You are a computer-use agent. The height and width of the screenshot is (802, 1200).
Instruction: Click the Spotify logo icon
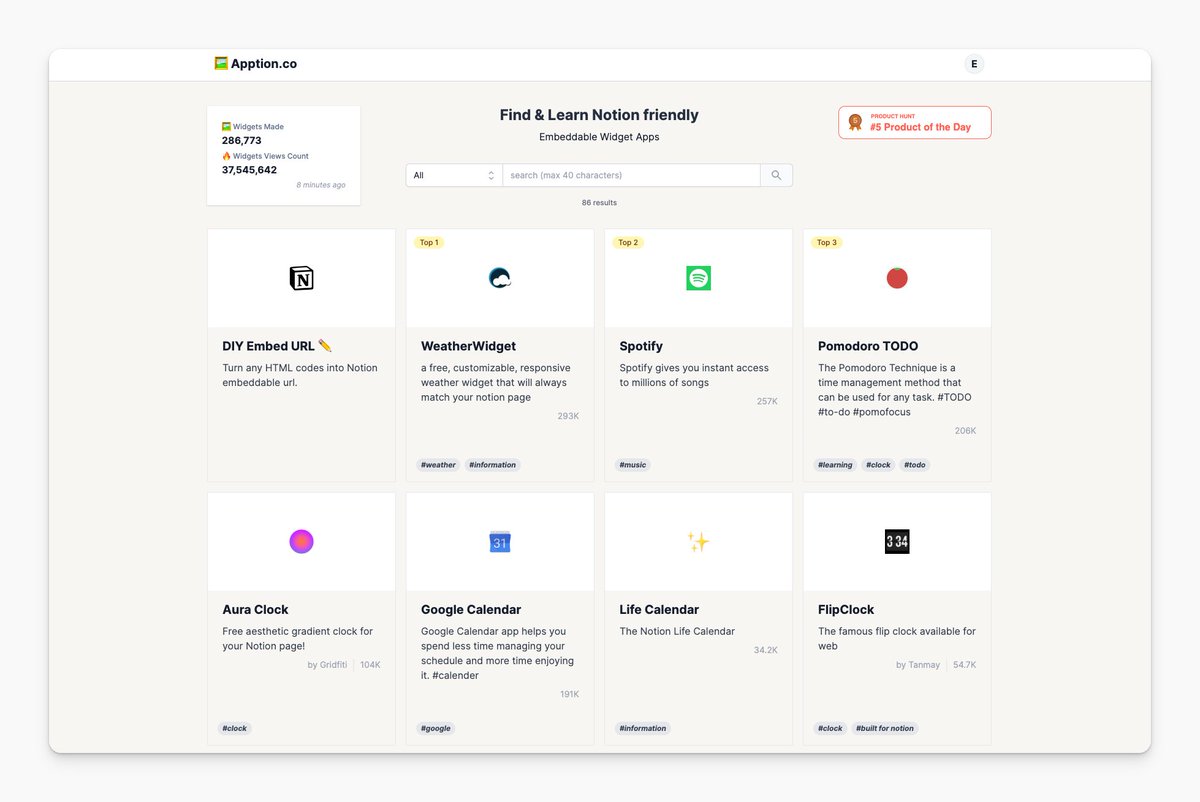[698, 278]
